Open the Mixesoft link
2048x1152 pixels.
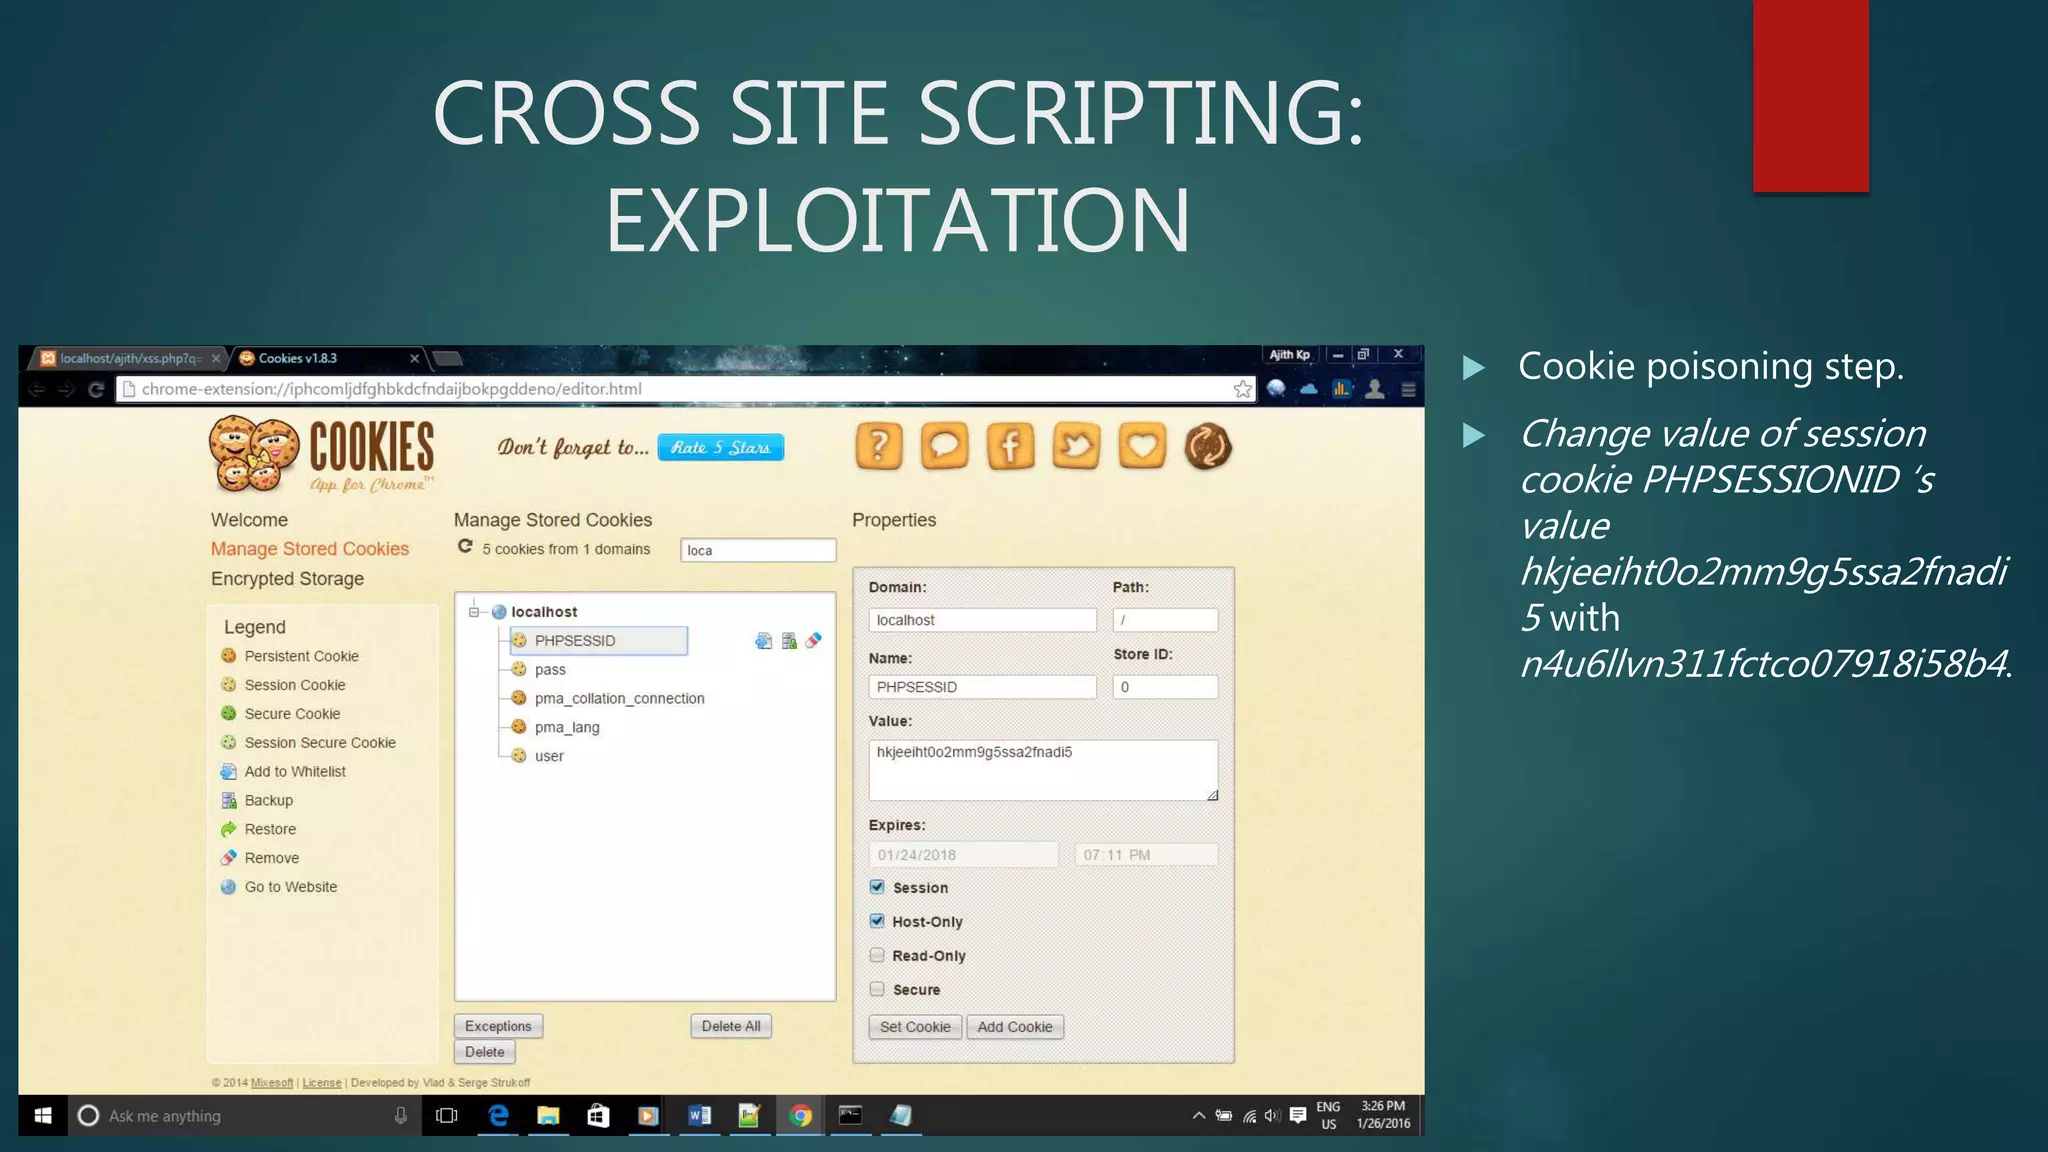click(272, 1083)
